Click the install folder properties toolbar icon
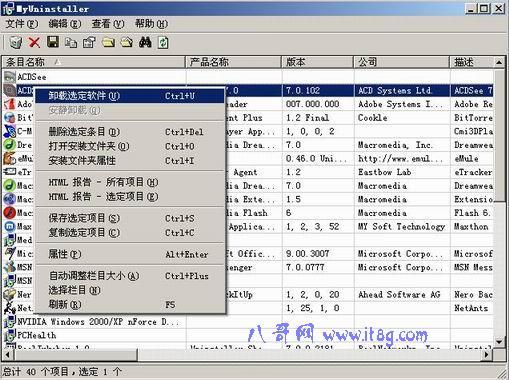The image size is (509, 380). [127, 42]
